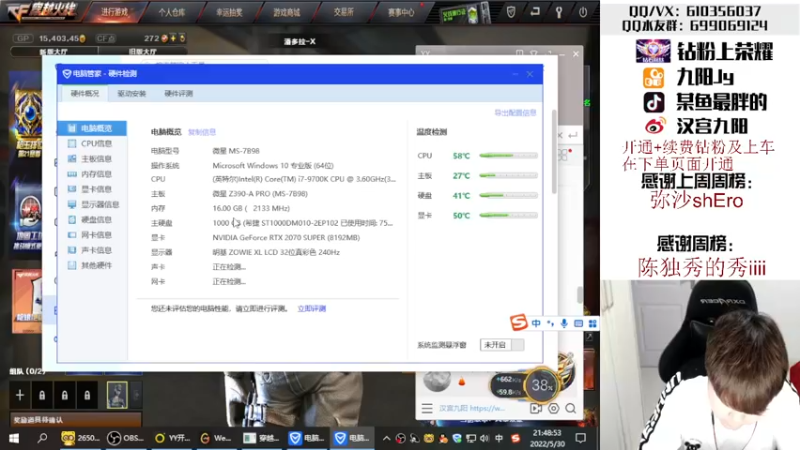This screenshot has height=450, width=800.
Task: Open 其他硬件 sidebar entry
Action: 91,266
